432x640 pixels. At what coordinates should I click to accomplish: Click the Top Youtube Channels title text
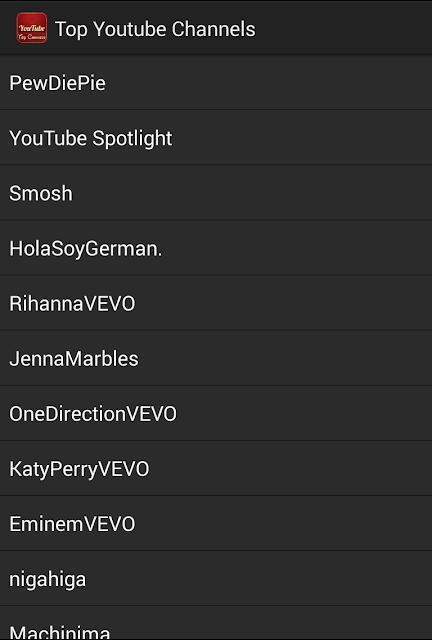click(155, 29)
